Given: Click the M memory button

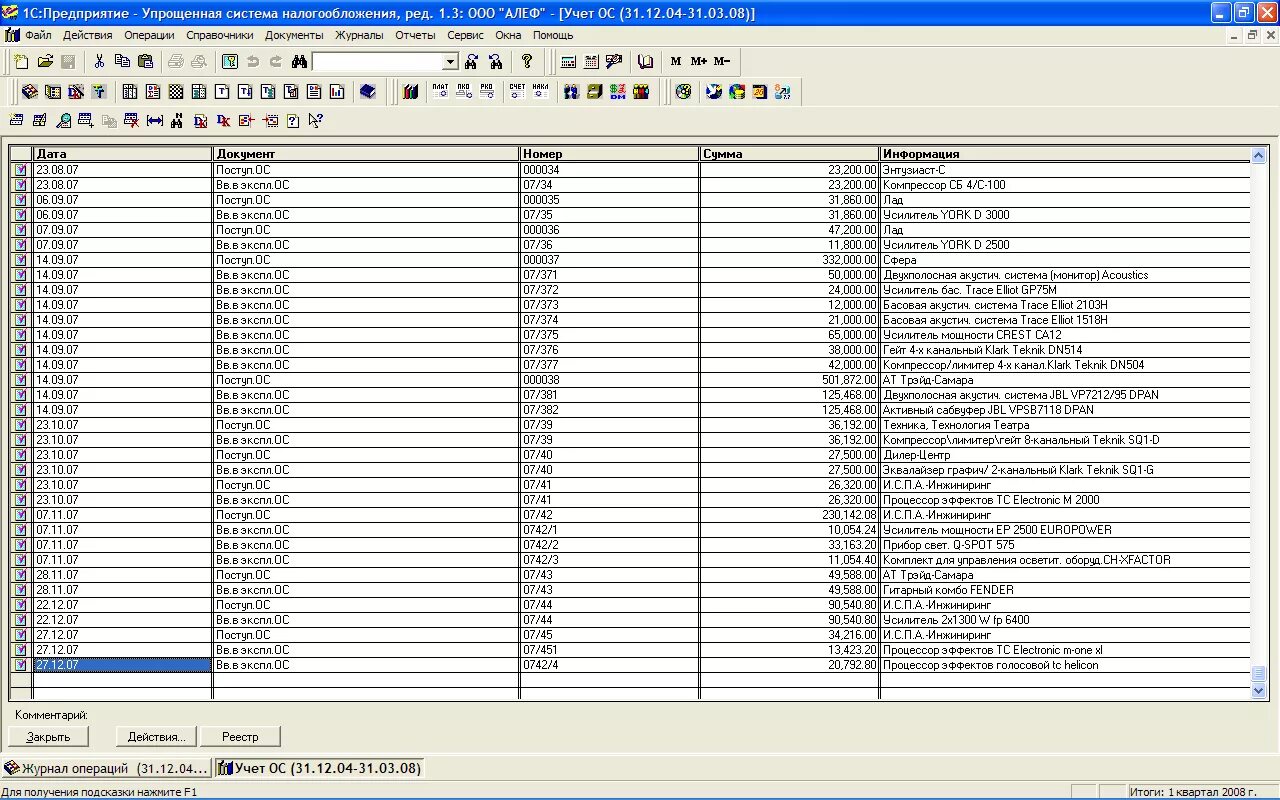Looking at the screenshot, I should tap(676, 61).
